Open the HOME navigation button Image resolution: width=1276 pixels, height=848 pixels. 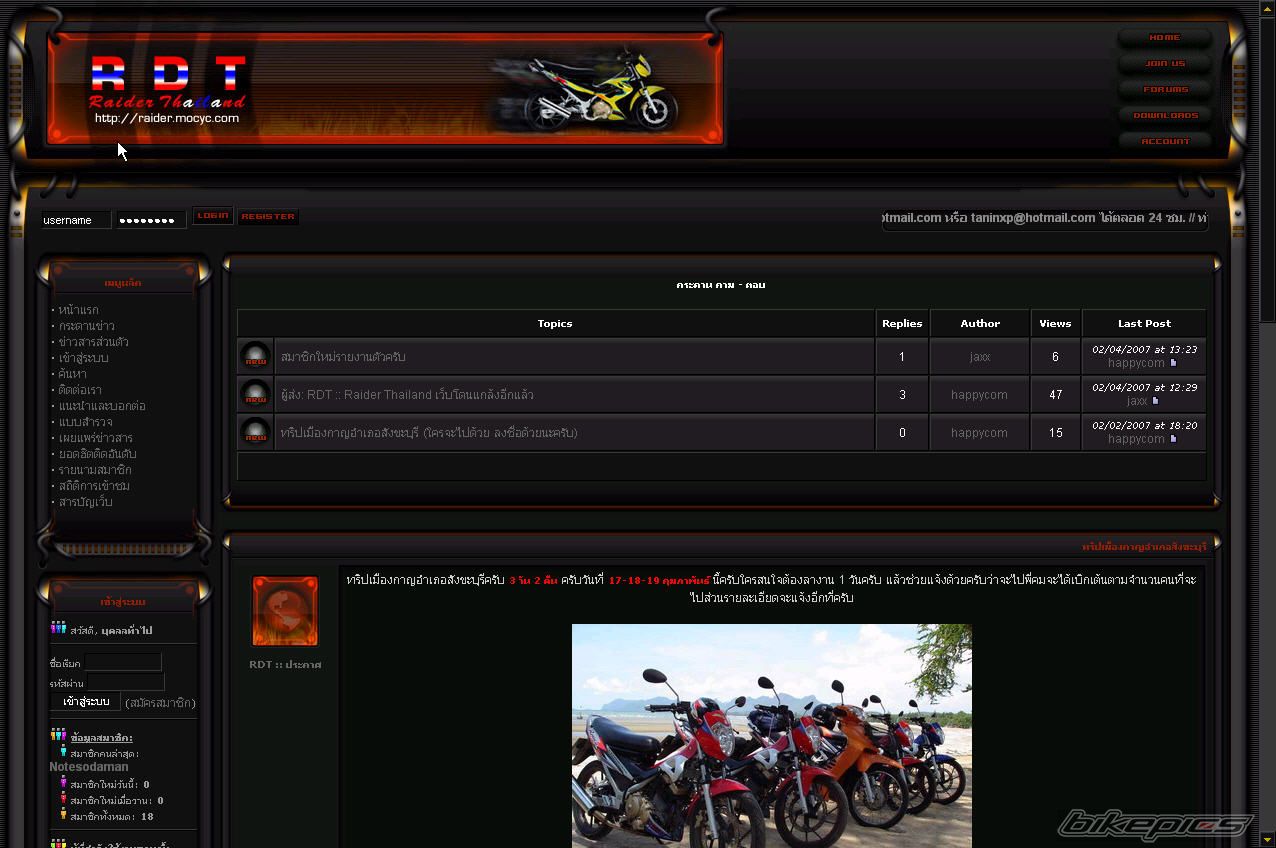pyautogui.click(x=1164, y=38)
